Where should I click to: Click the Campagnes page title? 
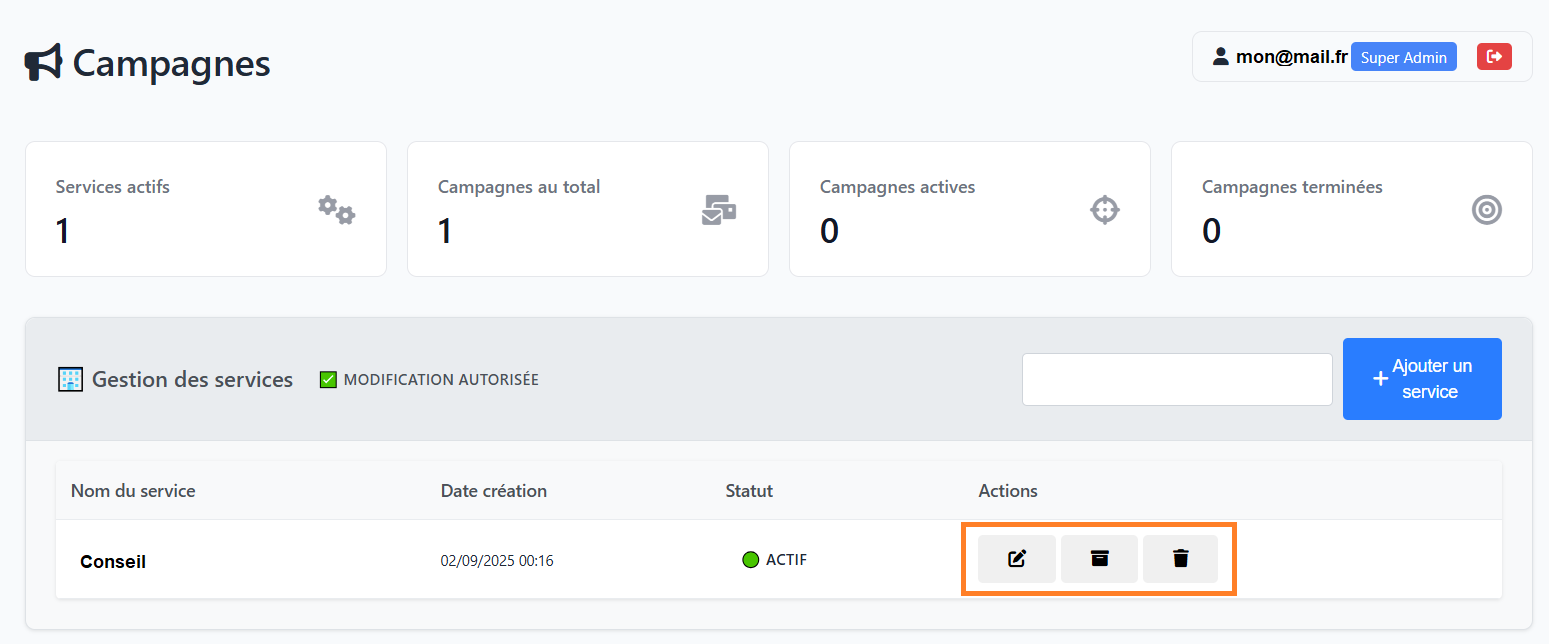(172, 63)
